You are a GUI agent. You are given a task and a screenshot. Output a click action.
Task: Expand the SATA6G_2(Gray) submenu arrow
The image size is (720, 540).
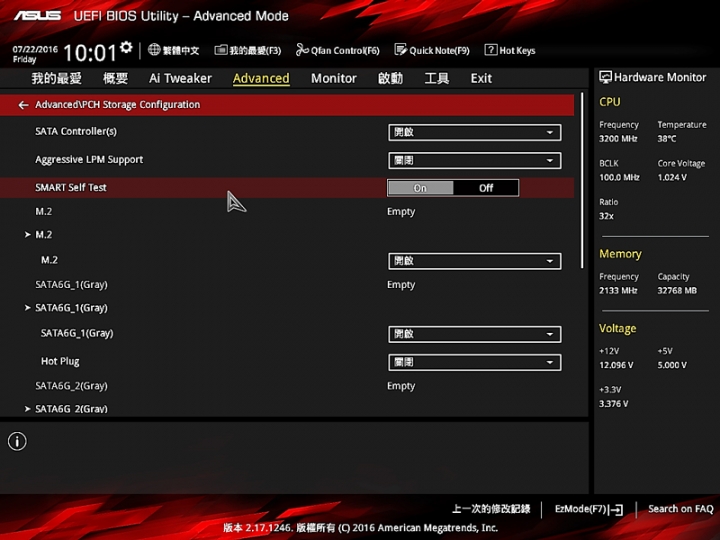[x=28, y=409]
